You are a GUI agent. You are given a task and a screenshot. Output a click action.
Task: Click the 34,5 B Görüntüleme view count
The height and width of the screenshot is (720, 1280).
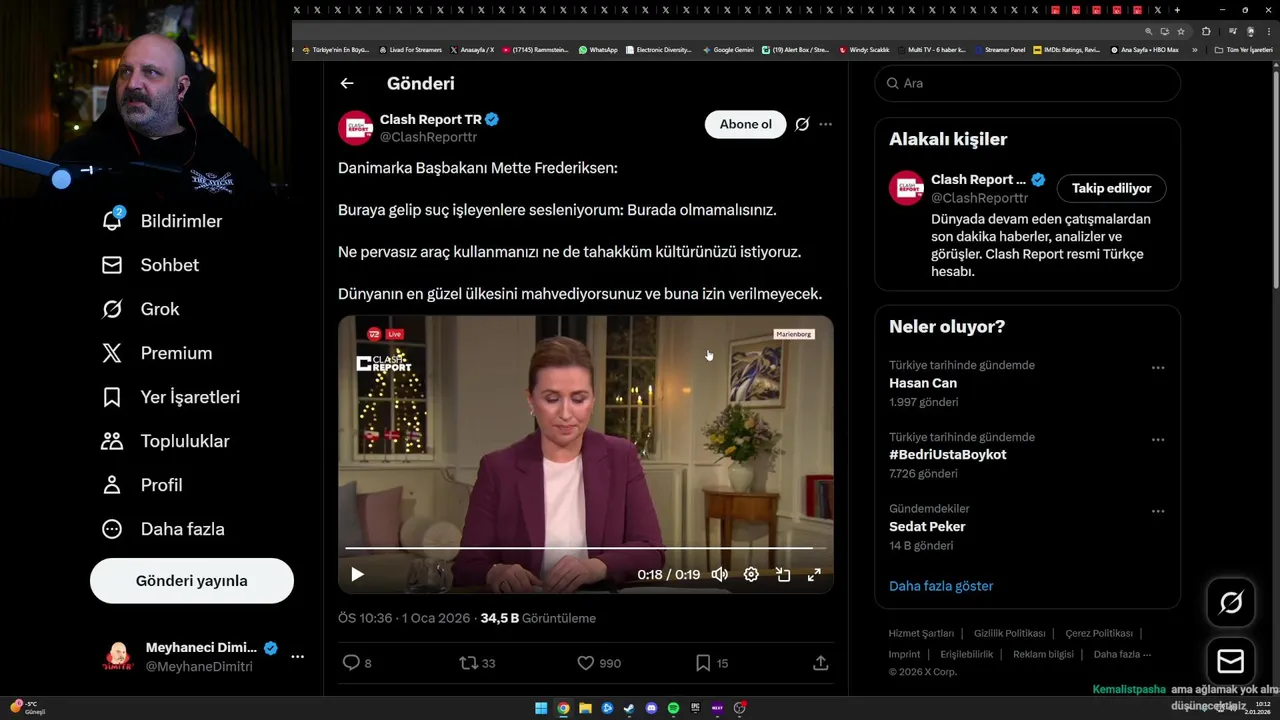[538, 618]
